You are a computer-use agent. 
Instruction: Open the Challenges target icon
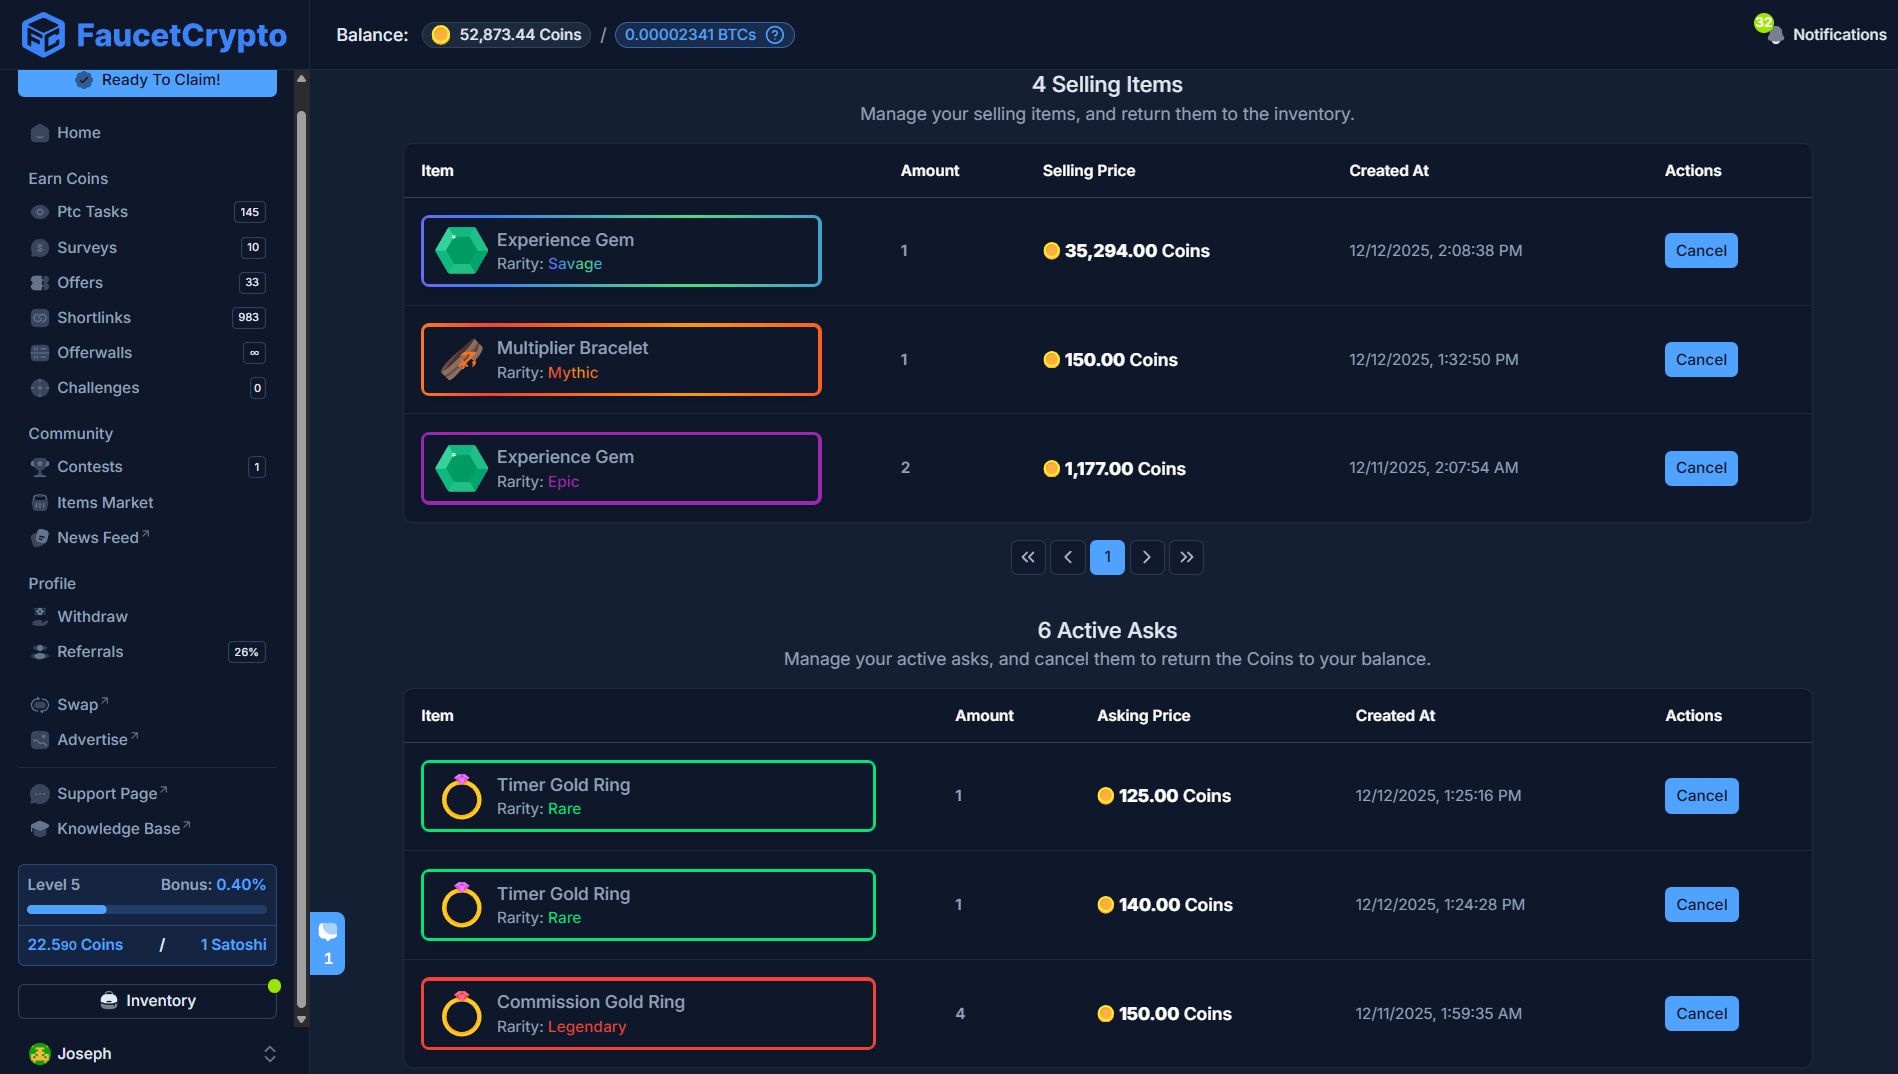click(x=40, y=387)
